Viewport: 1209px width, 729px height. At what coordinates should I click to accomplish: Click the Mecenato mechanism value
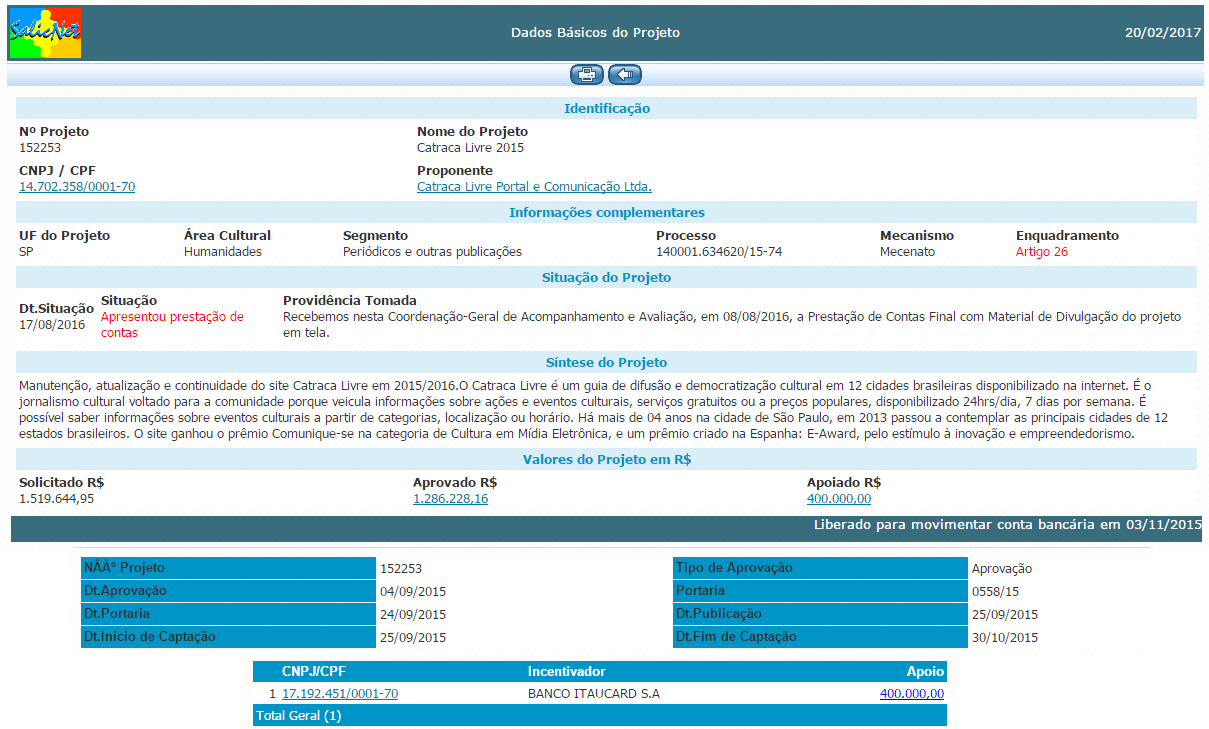[908, 252]
